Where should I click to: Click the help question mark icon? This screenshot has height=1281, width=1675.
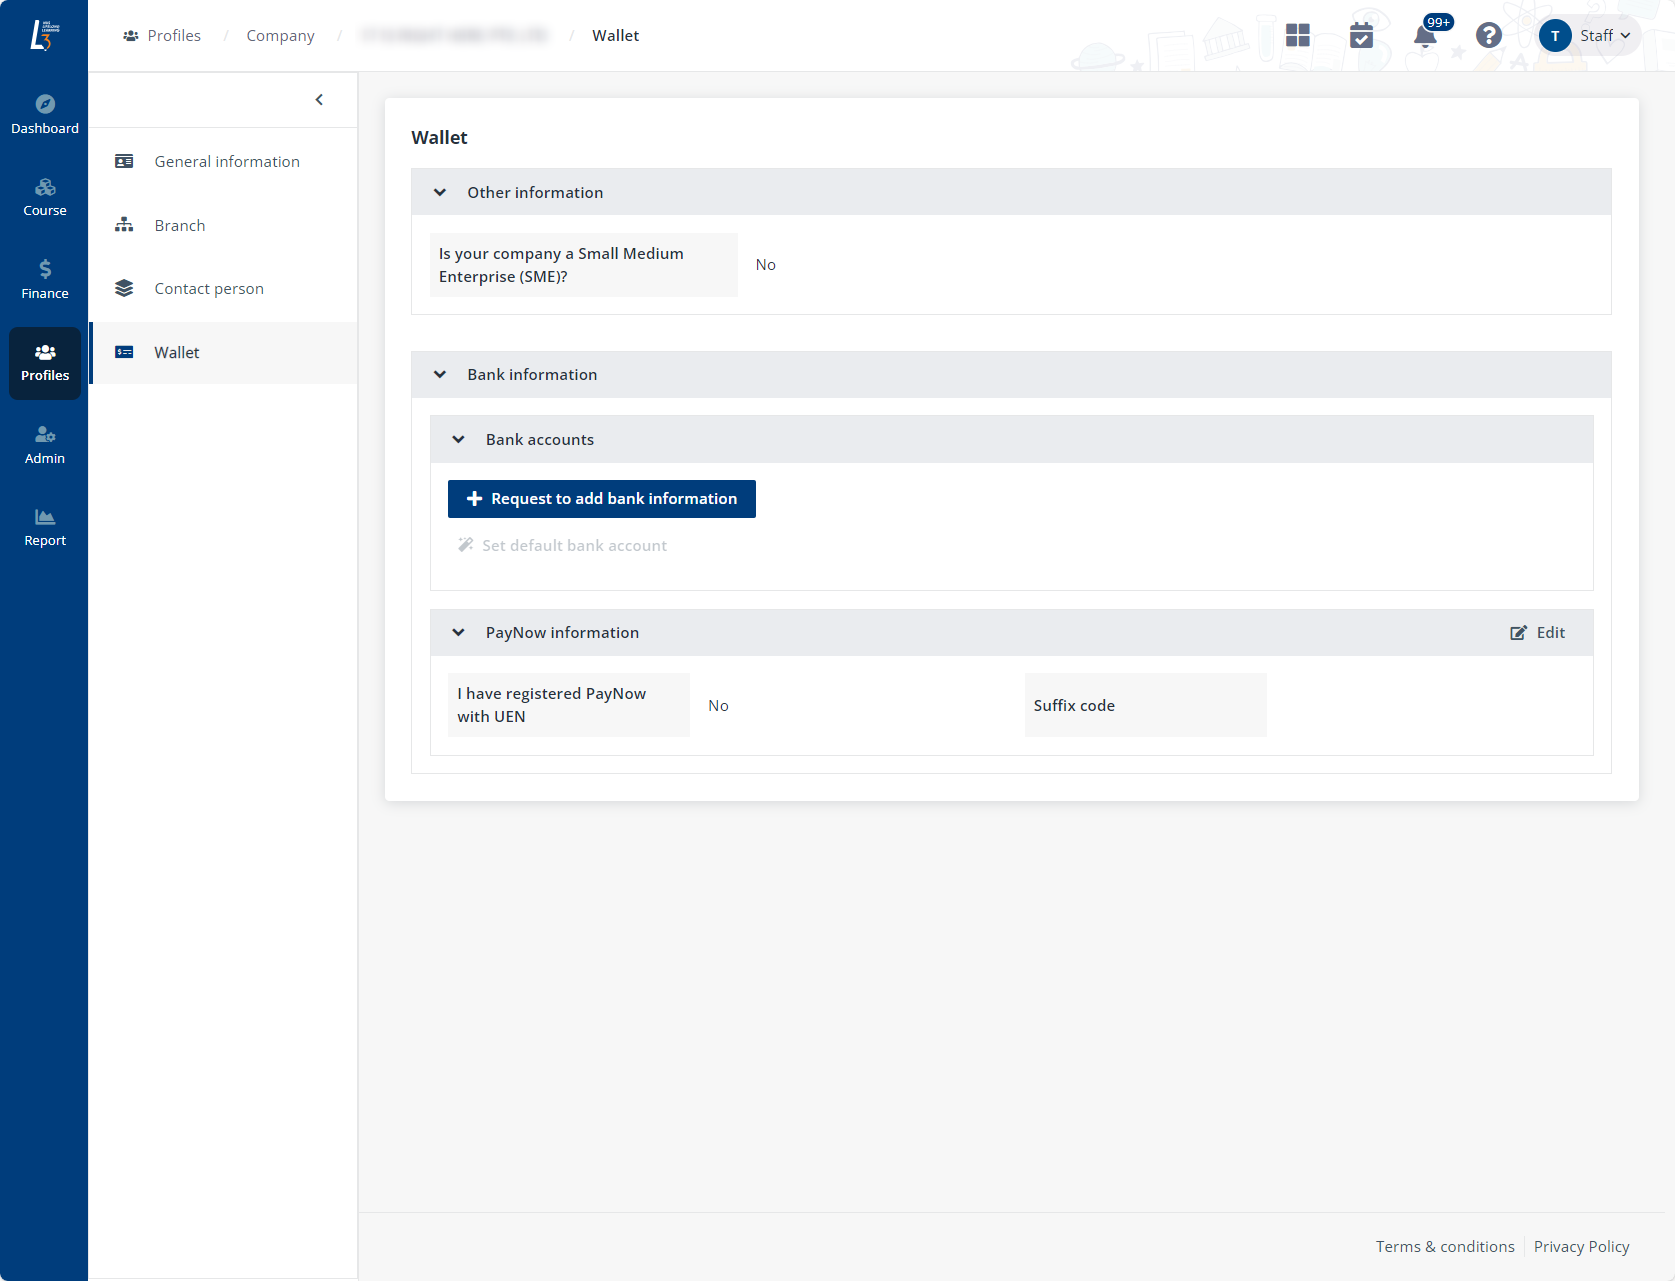1489,36
